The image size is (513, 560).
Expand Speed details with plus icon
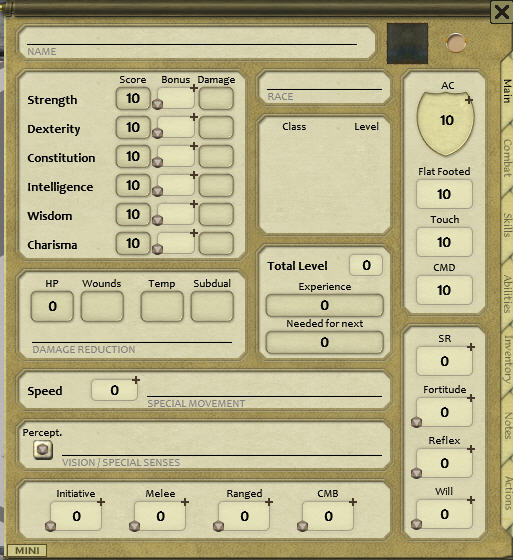[x=136, y=380]
